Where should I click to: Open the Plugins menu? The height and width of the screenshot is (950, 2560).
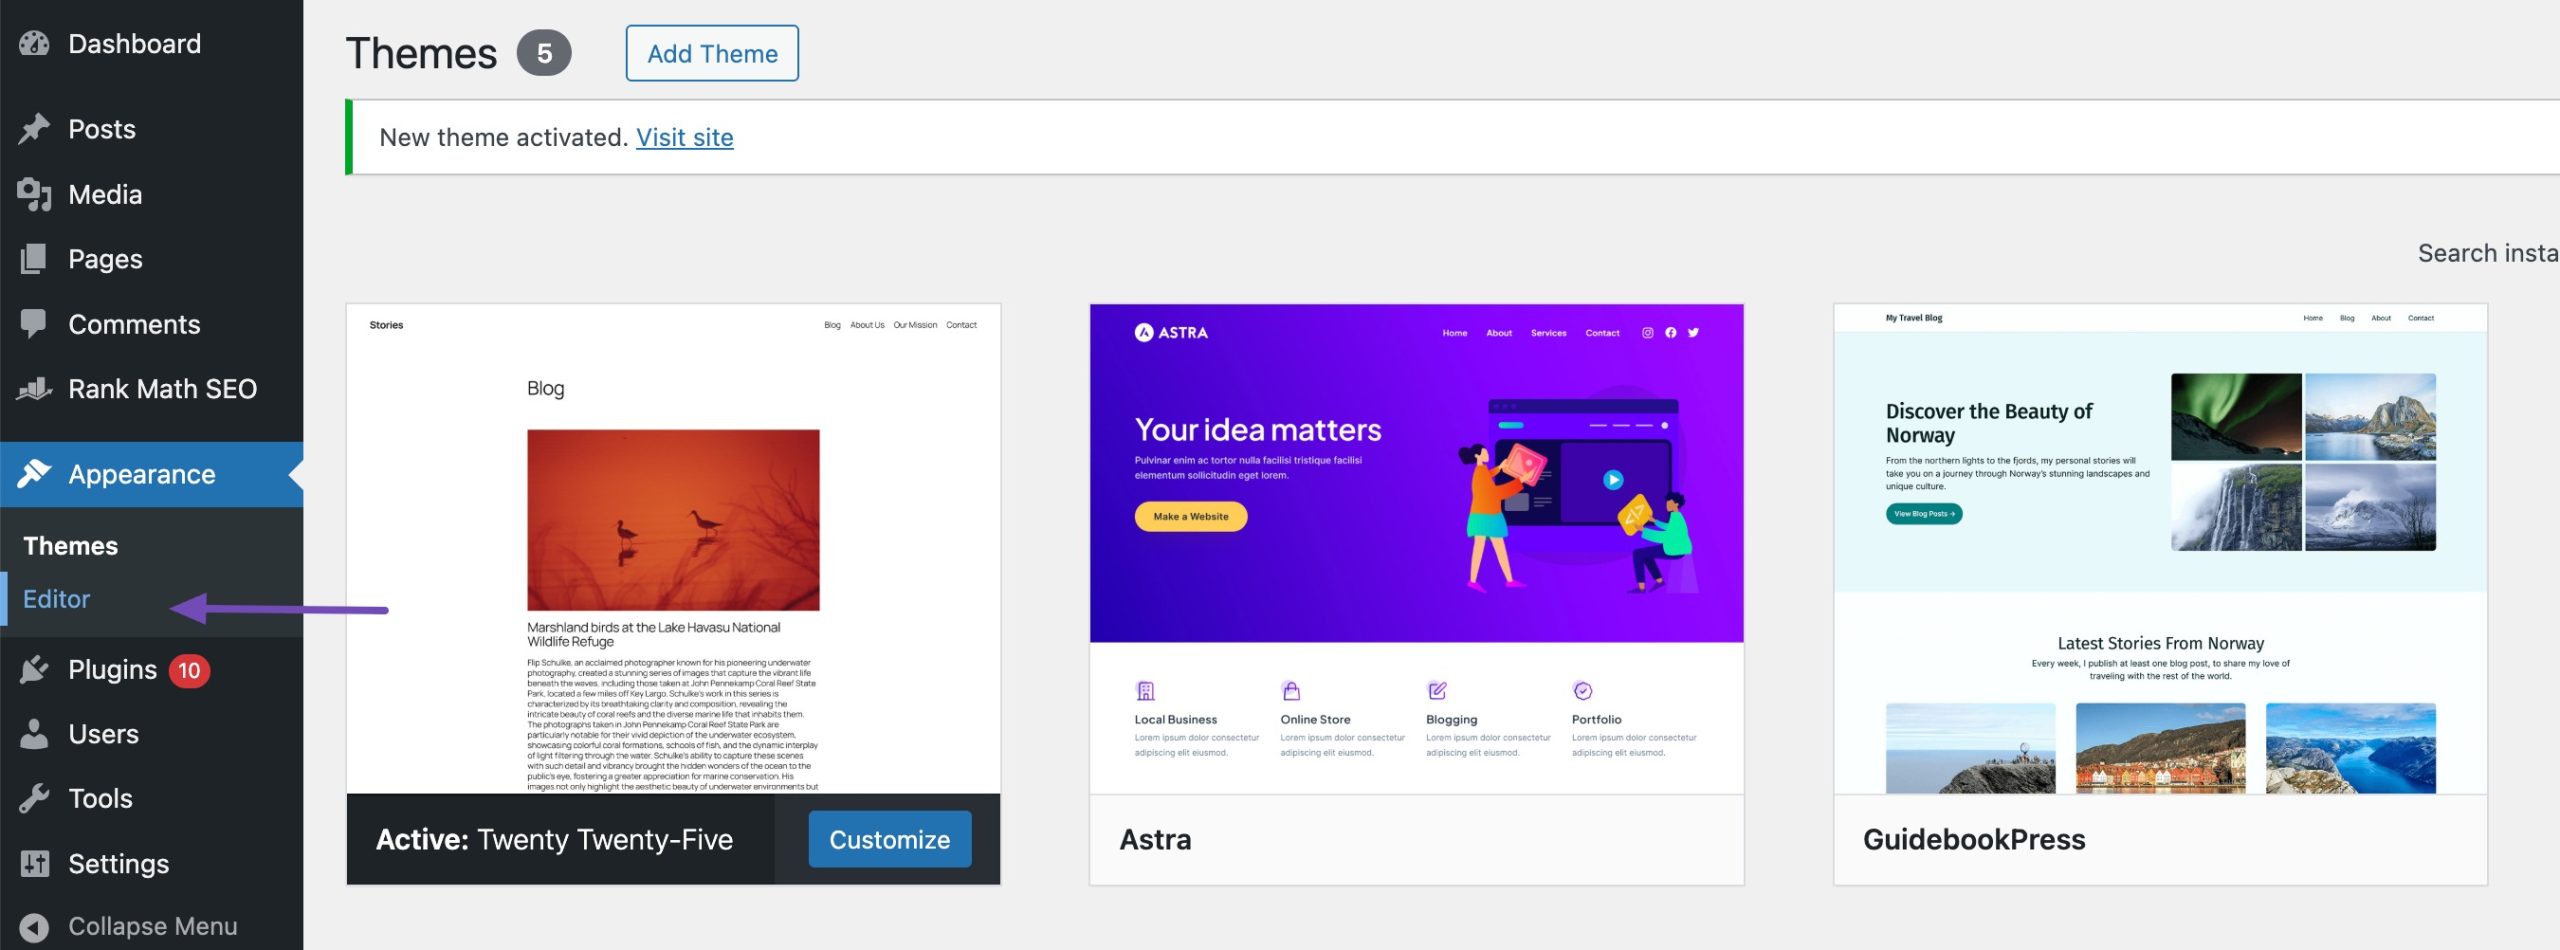(x=151, y=669)
